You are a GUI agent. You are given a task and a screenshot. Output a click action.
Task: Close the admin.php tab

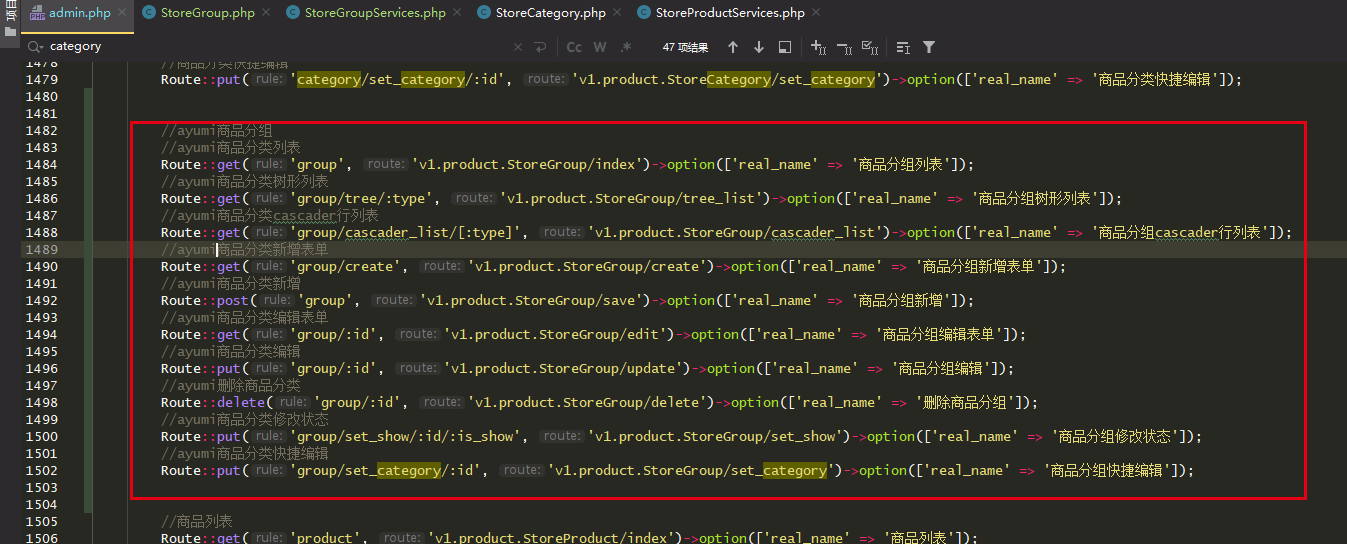tap(120, 13)
